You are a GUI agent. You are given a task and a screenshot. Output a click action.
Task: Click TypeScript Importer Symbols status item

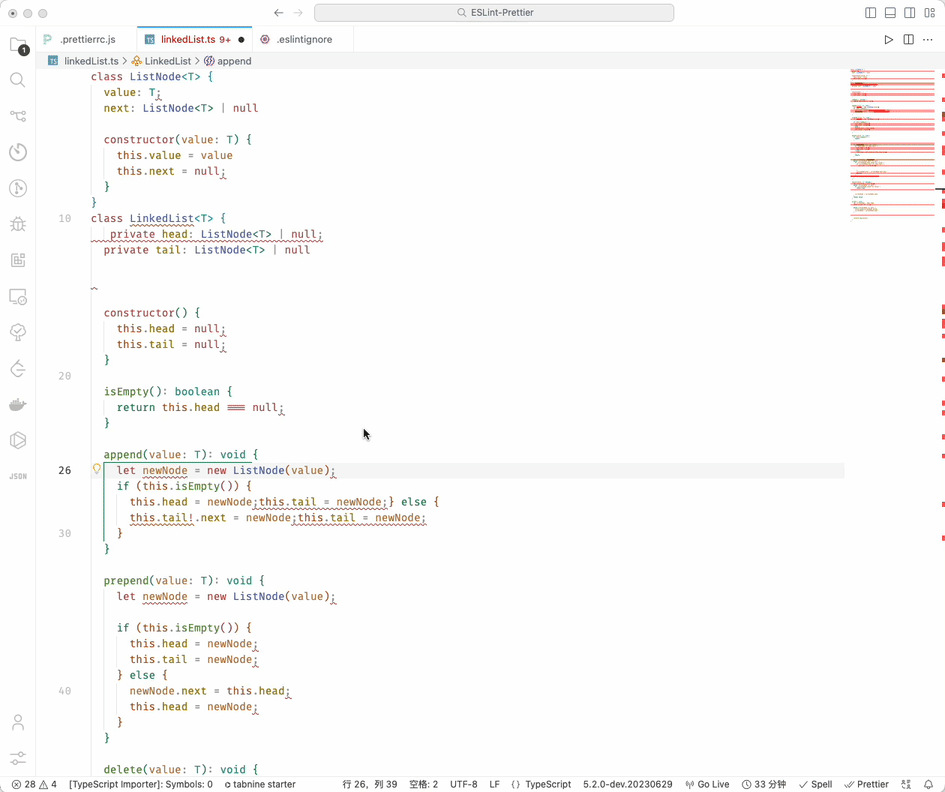pos(140,784)
